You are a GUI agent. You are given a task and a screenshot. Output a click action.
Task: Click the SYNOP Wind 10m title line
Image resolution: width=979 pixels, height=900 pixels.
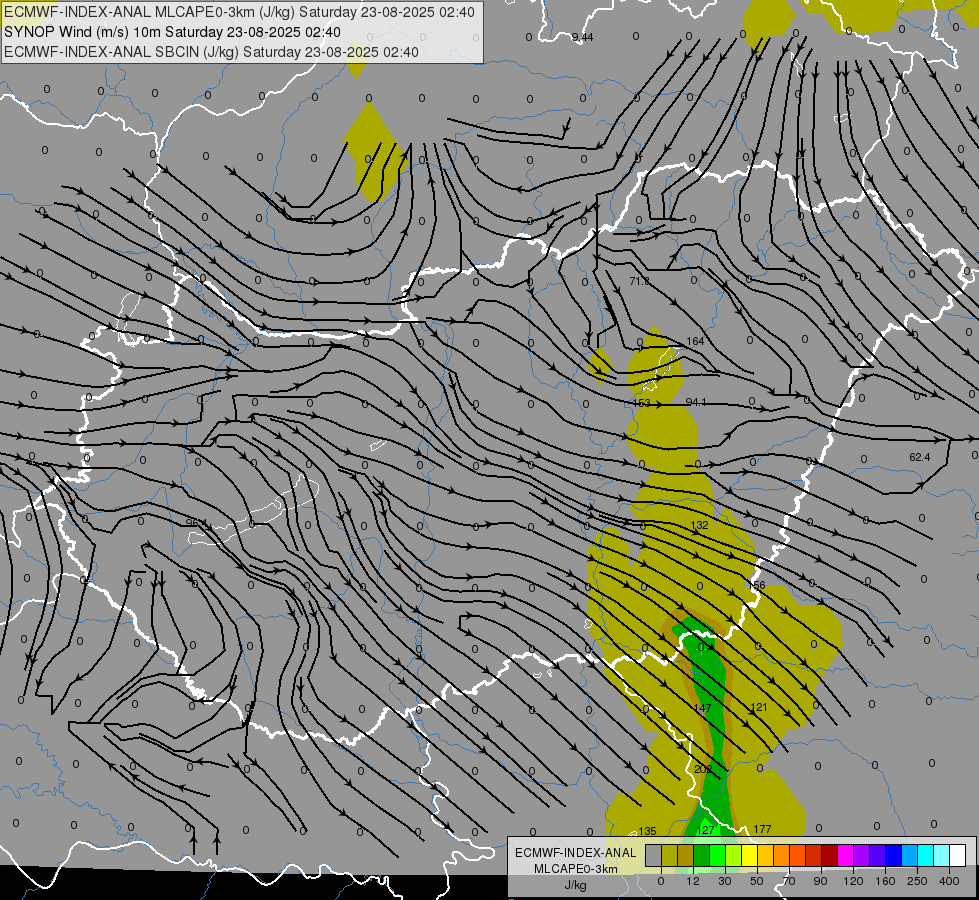click(172, 32)
